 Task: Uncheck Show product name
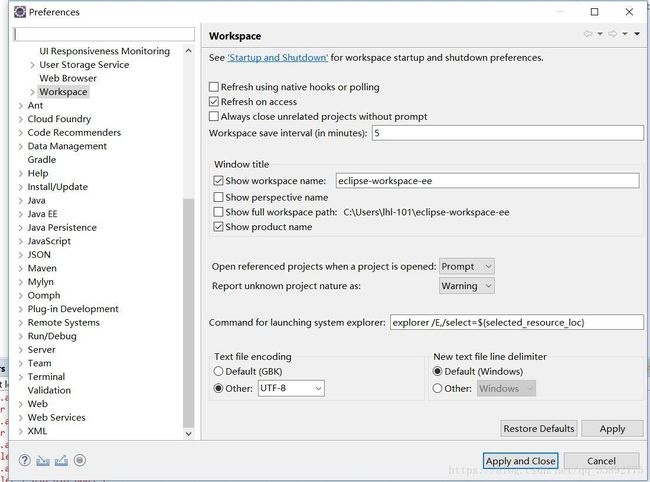coord(218,227)
